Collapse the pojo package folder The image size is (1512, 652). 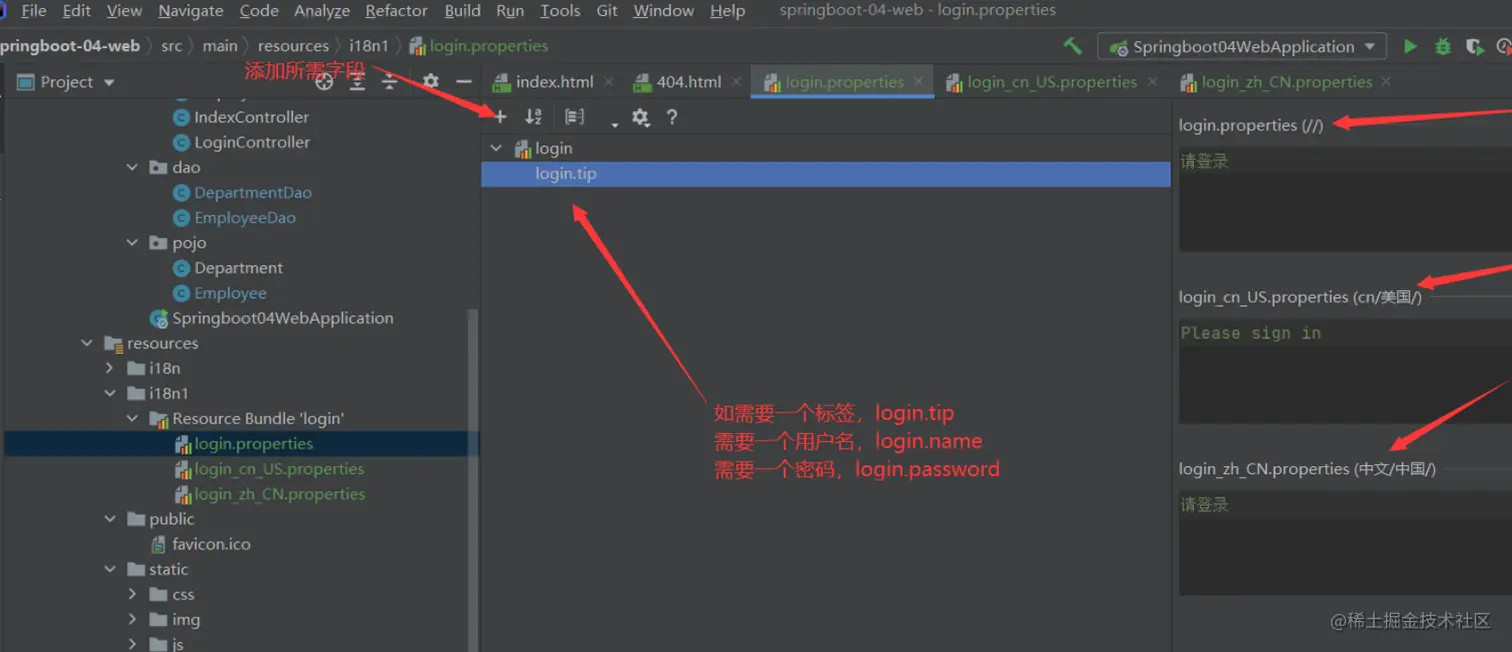132,242
